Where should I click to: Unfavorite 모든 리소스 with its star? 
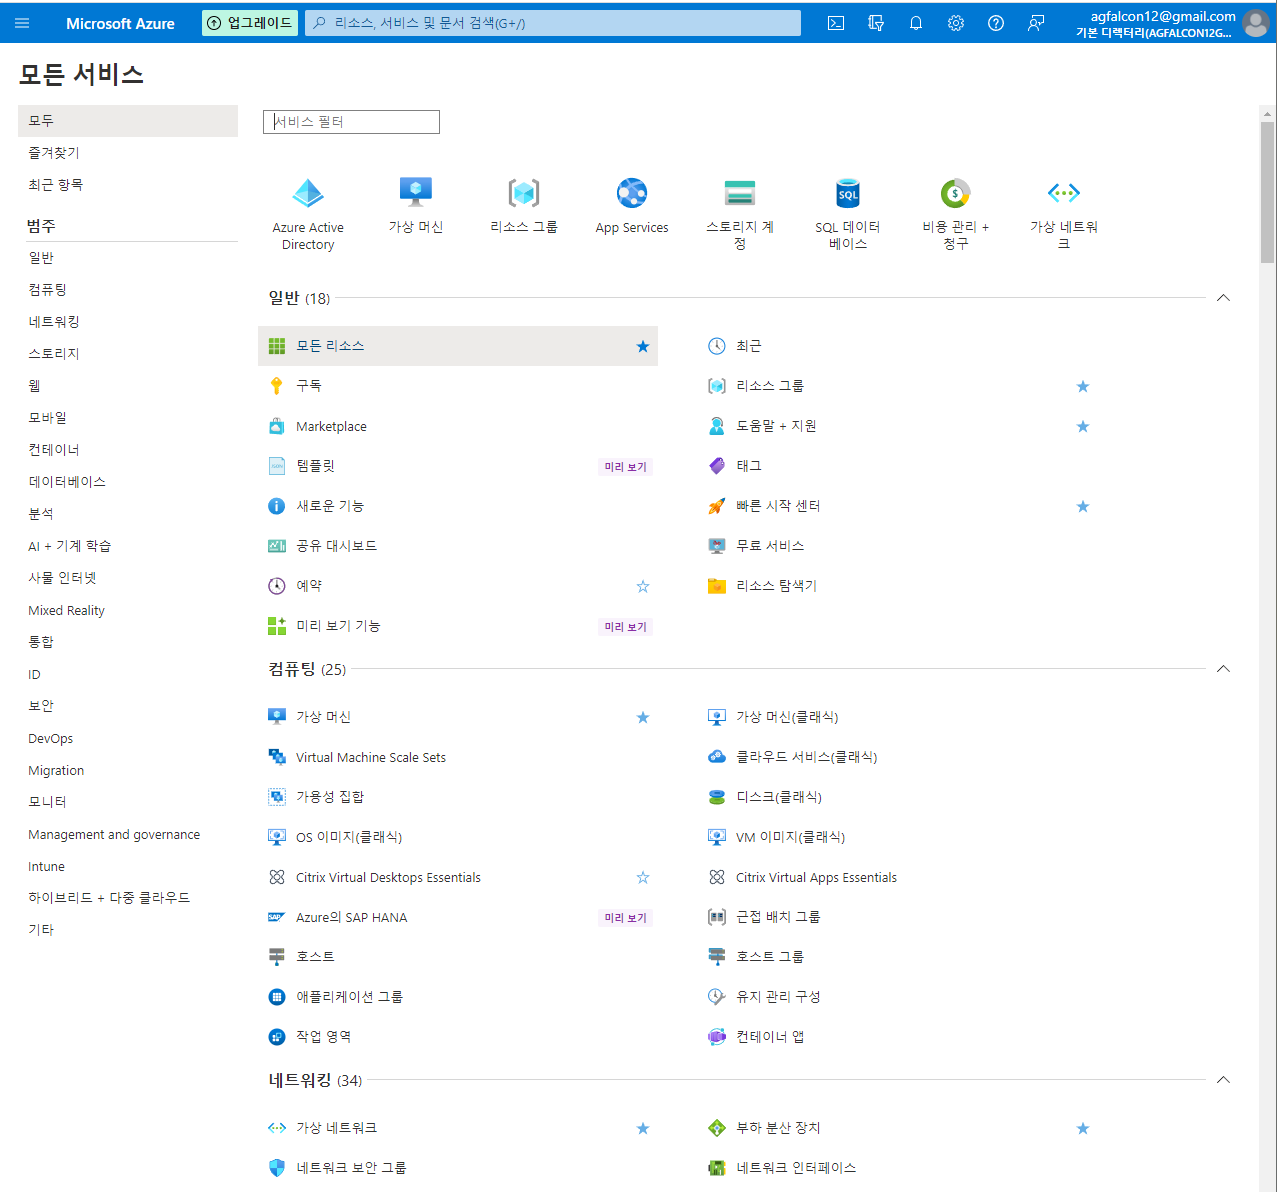click(x=643, y=346)
